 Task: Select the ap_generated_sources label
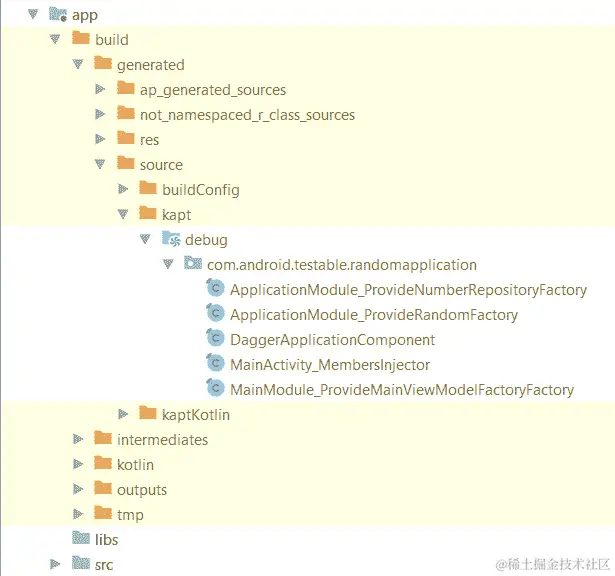[x=213, y=90]
